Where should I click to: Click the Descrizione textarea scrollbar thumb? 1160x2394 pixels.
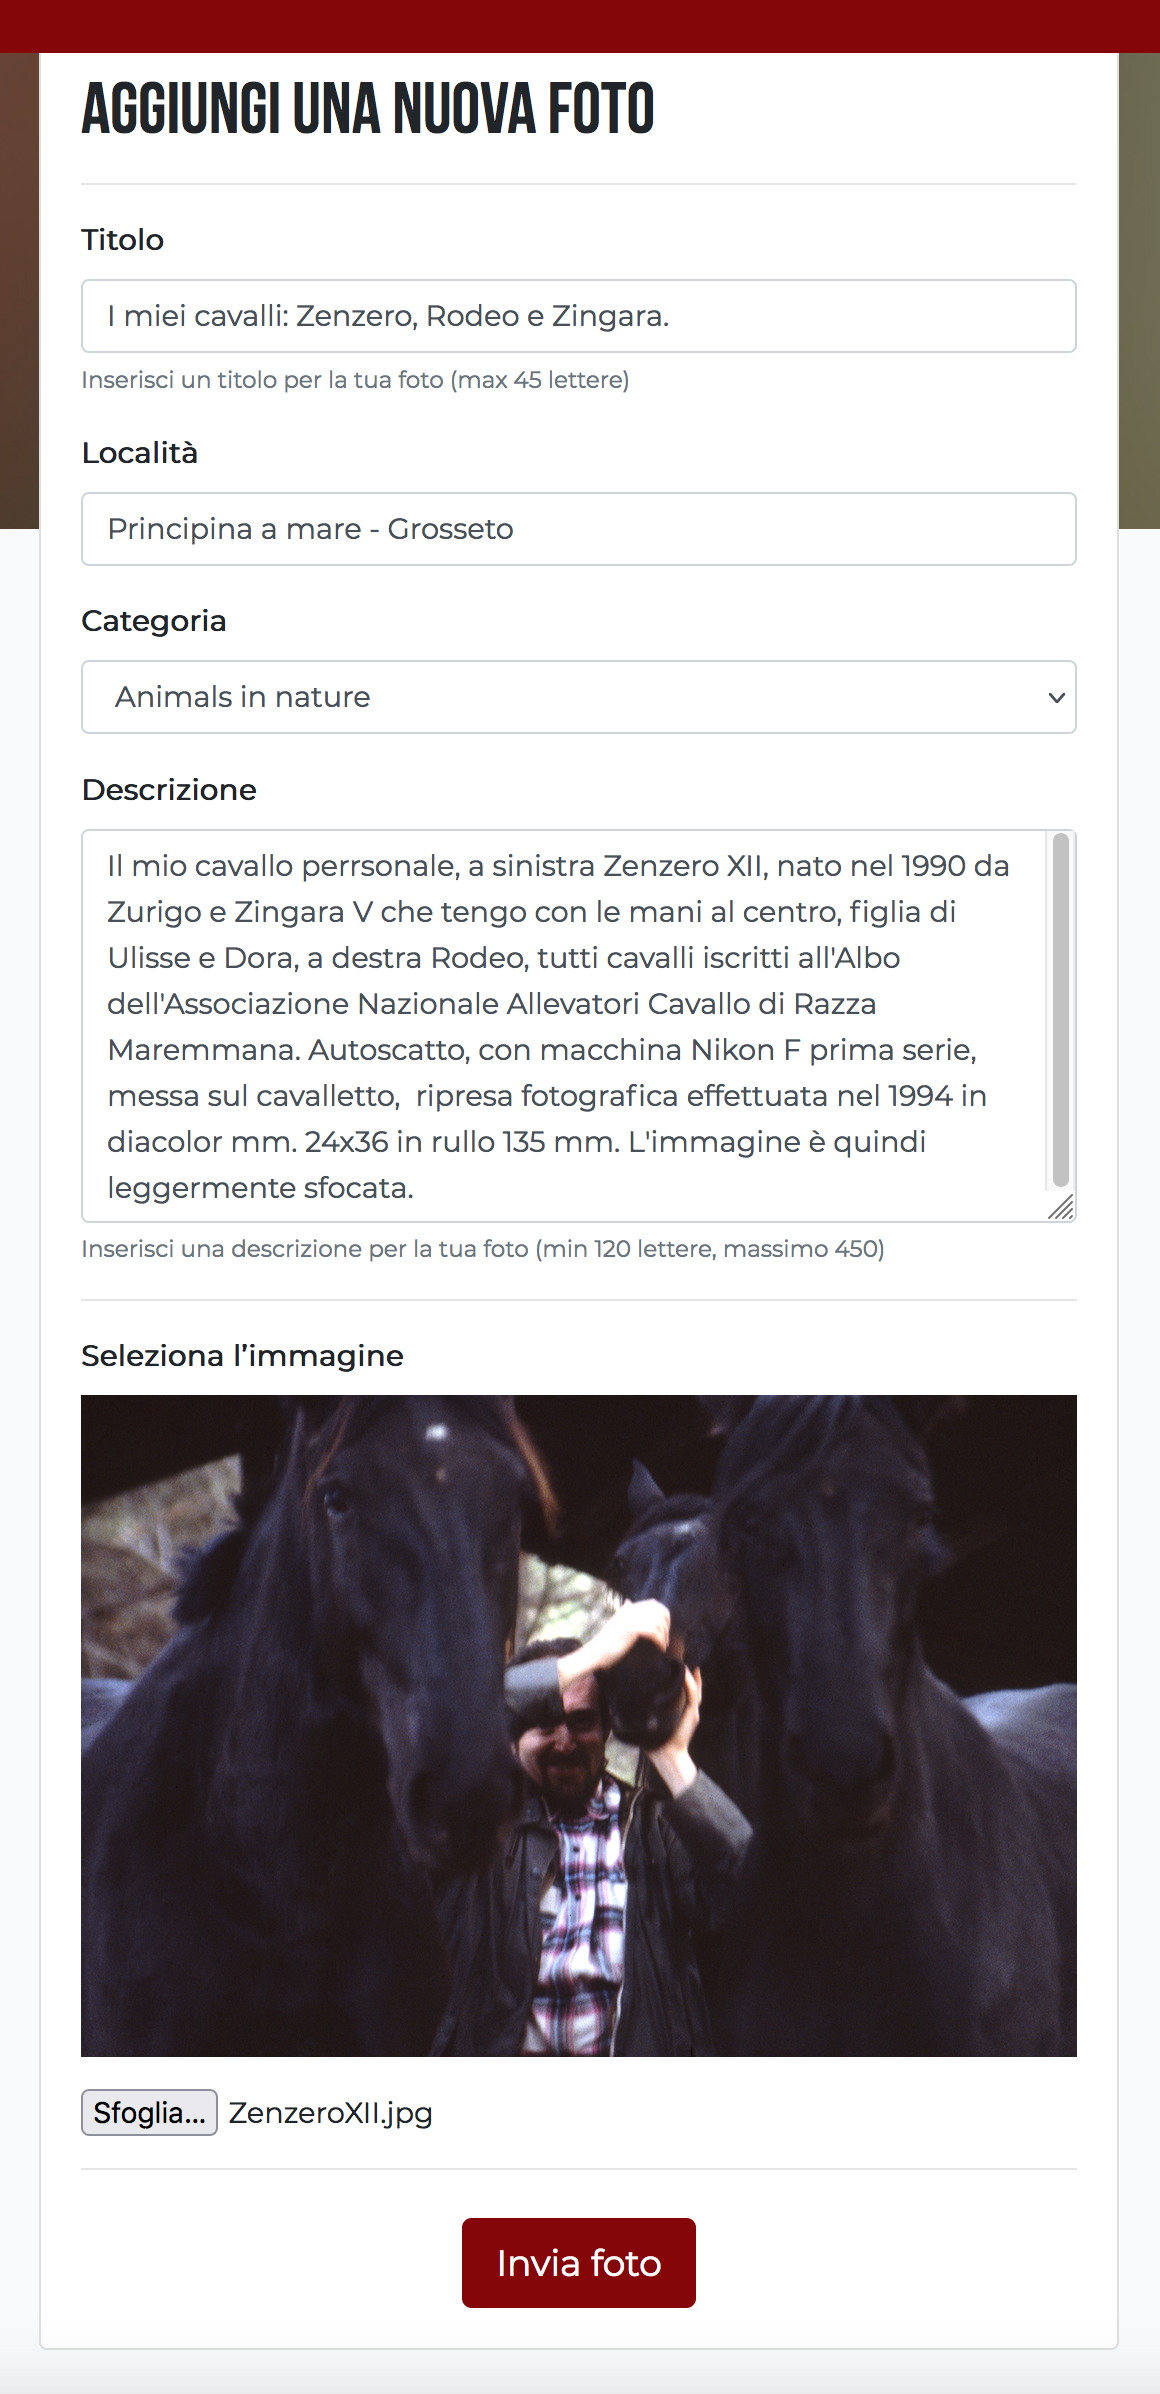pyautogui.click(x=1061, y=1010)
